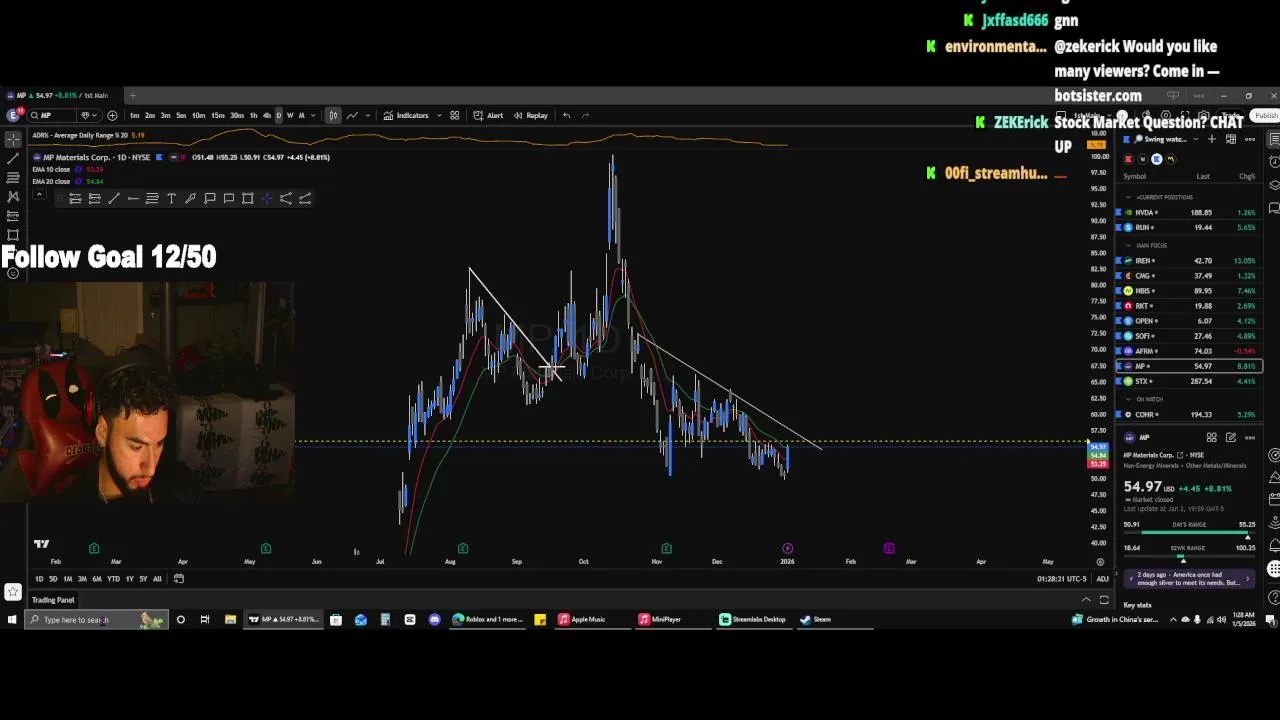Select the All date range
Image resolution: width=1280 pixels, height=720 pixels.
tap(157, 578)
